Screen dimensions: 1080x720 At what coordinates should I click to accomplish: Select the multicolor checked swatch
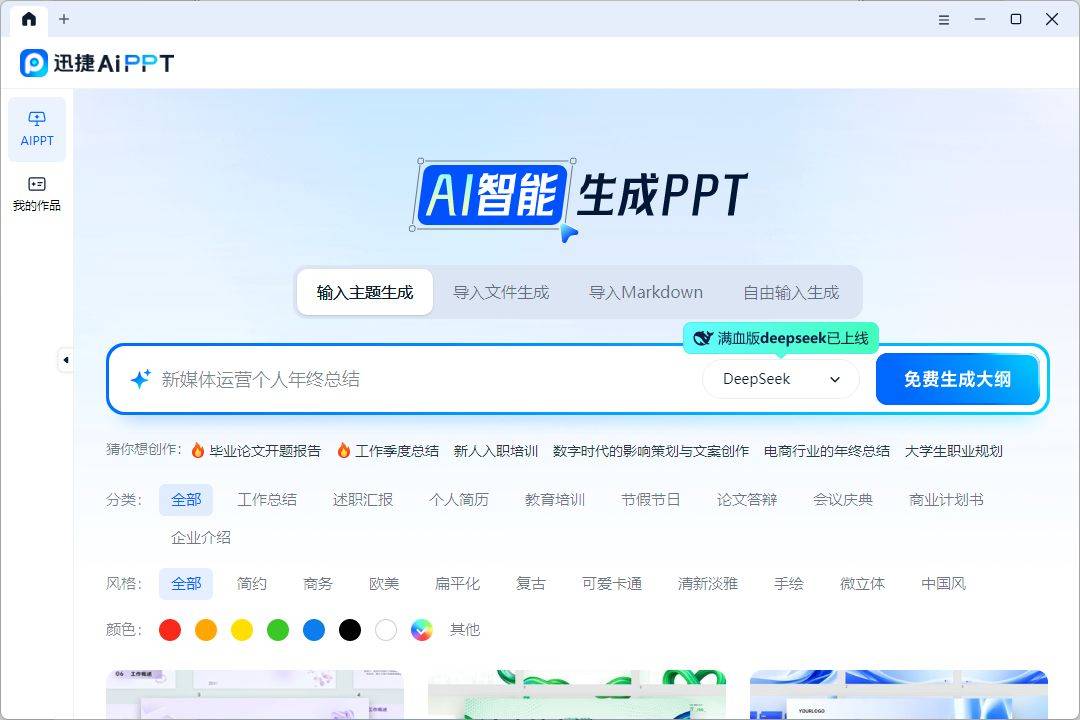(422, 630)
